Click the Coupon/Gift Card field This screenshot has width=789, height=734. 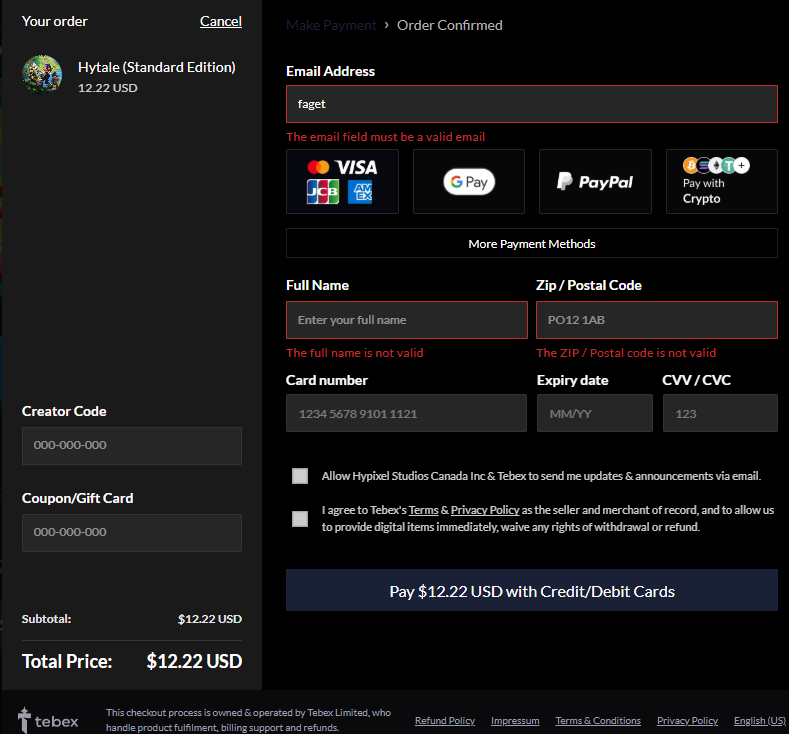[x=132, y=533]
